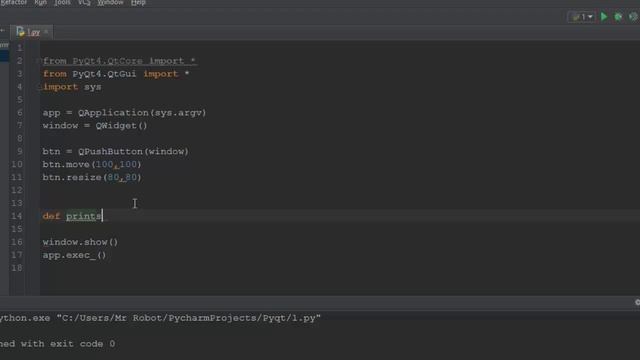Screen dimensions: 640x360
Task: Click 'window = QWidget()' on line 7
Action: 95,126
